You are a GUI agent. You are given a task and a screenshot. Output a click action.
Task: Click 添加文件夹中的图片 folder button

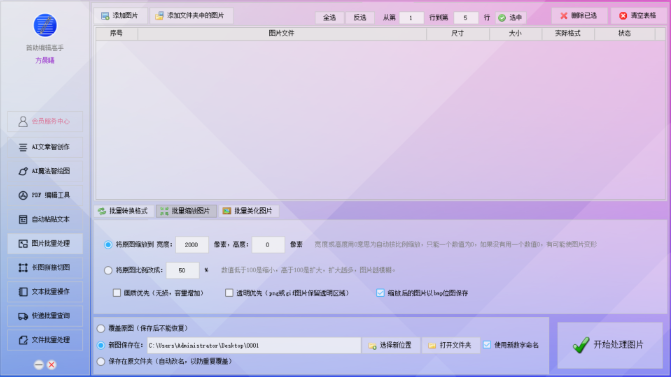pos(191,16)
